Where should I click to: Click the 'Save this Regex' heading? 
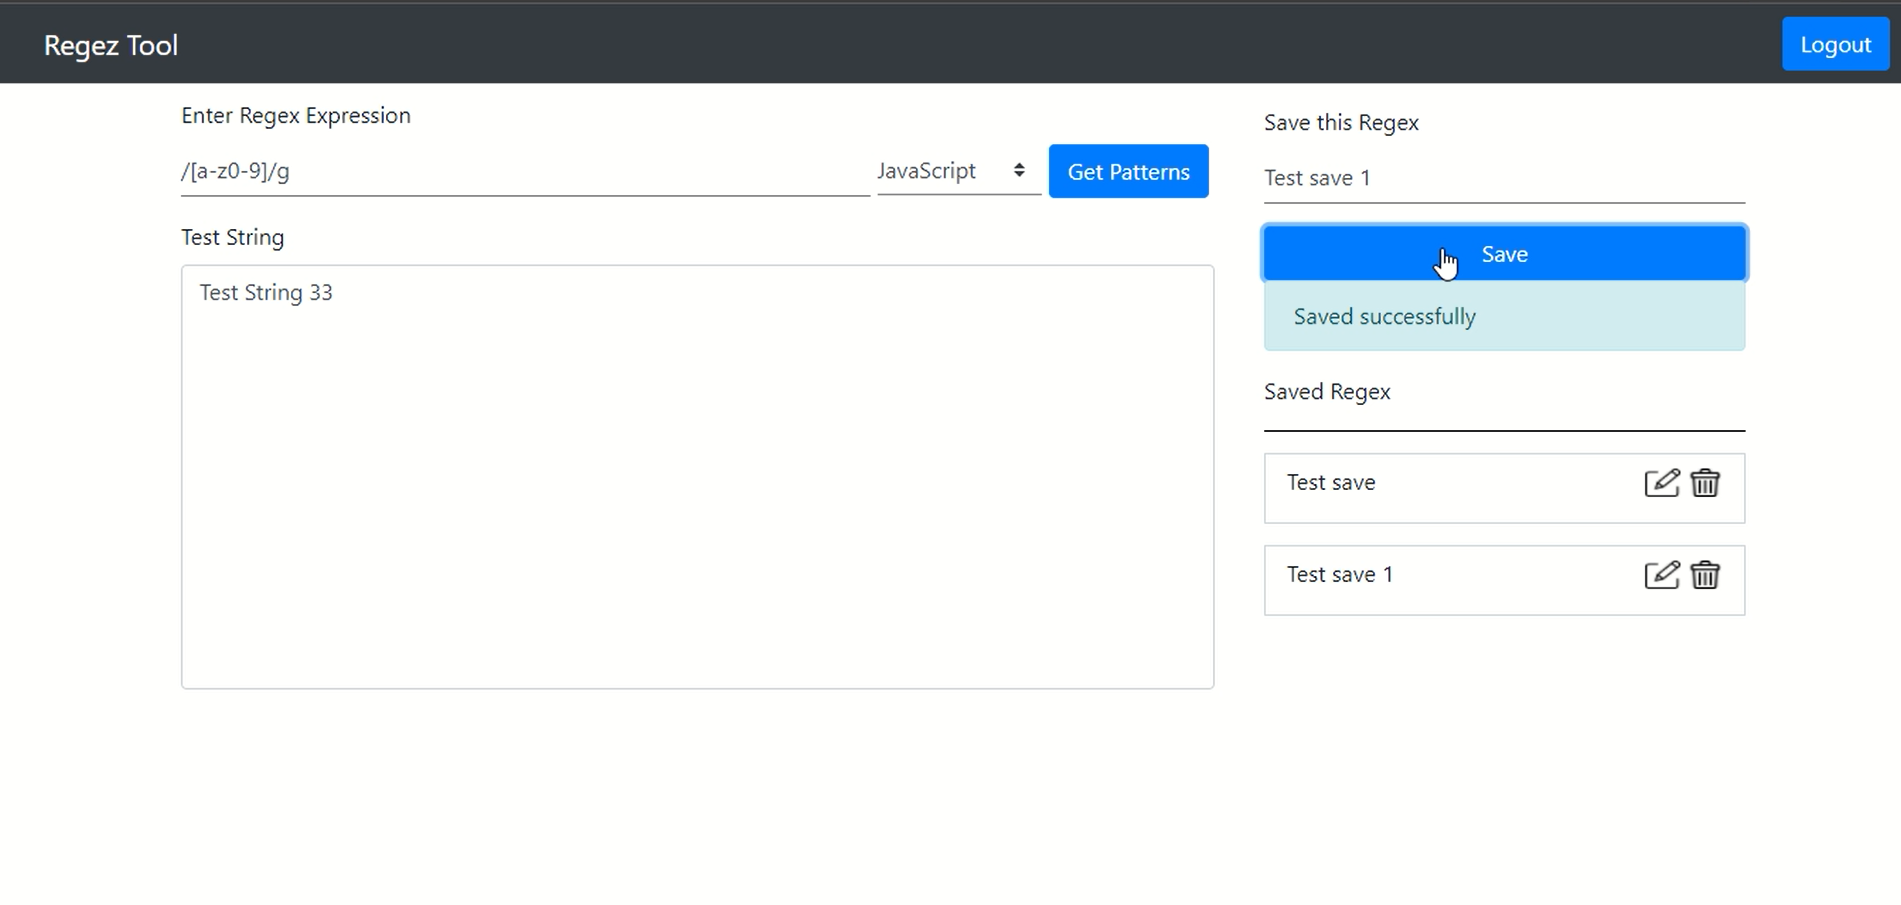1341,123
